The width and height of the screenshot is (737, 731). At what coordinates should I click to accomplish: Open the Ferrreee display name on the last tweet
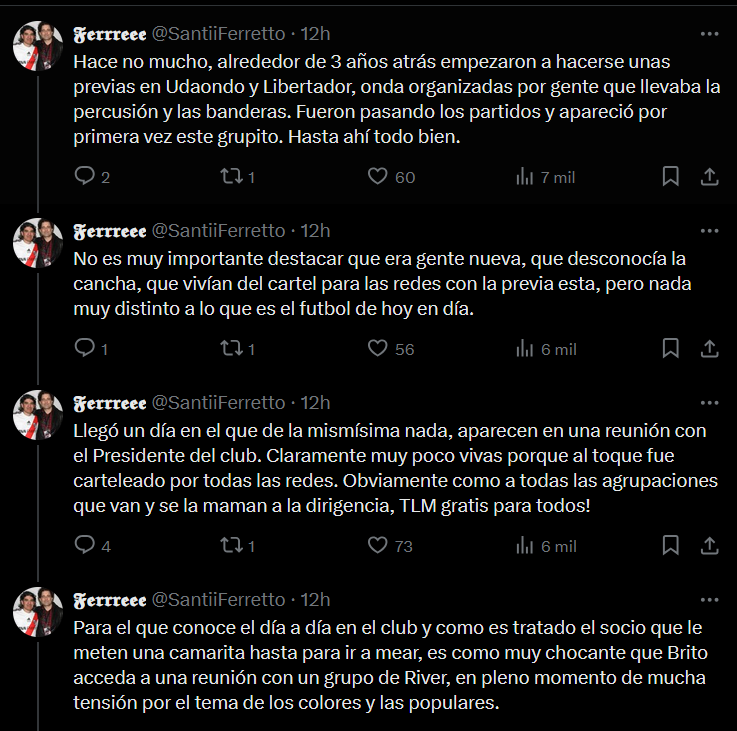tap(110, 600)
